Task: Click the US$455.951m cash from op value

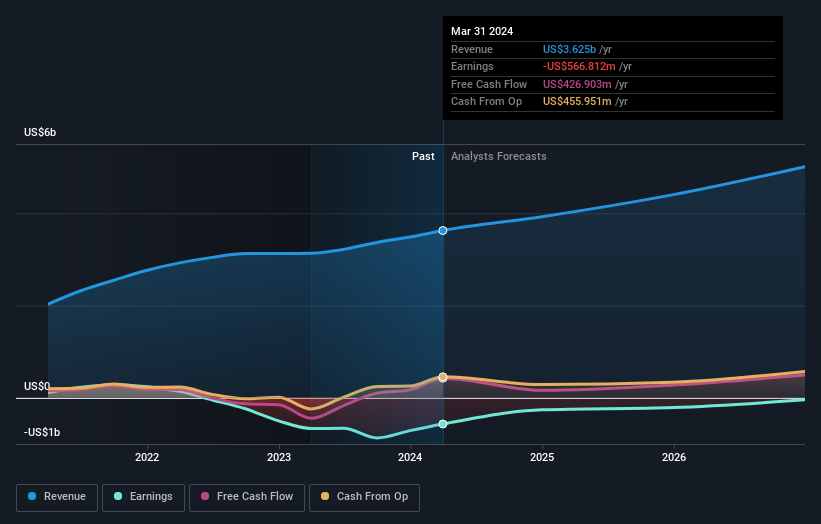Action: (x=577, y=102)
